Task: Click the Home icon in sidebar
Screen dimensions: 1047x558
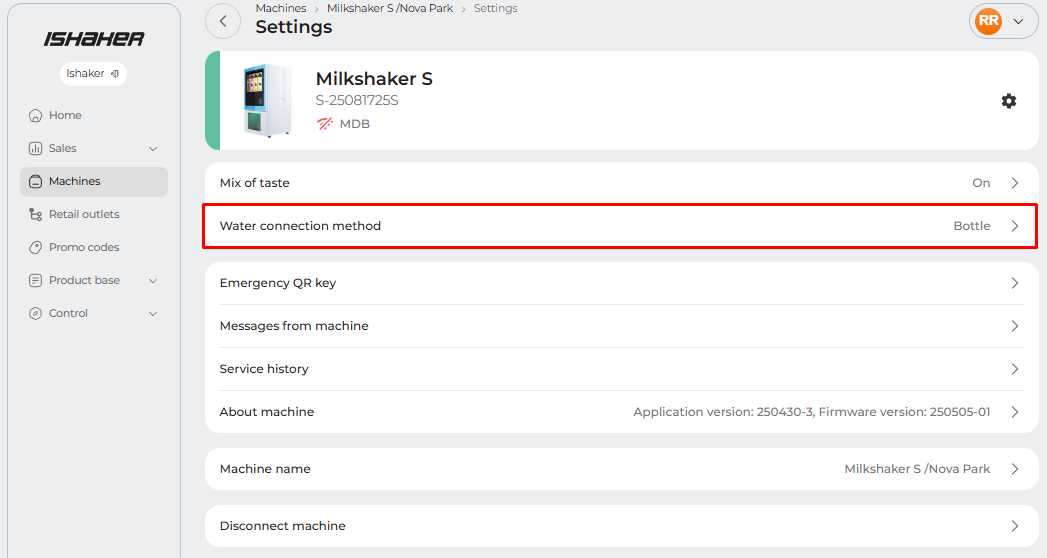Action: click(x=36, y=115)
